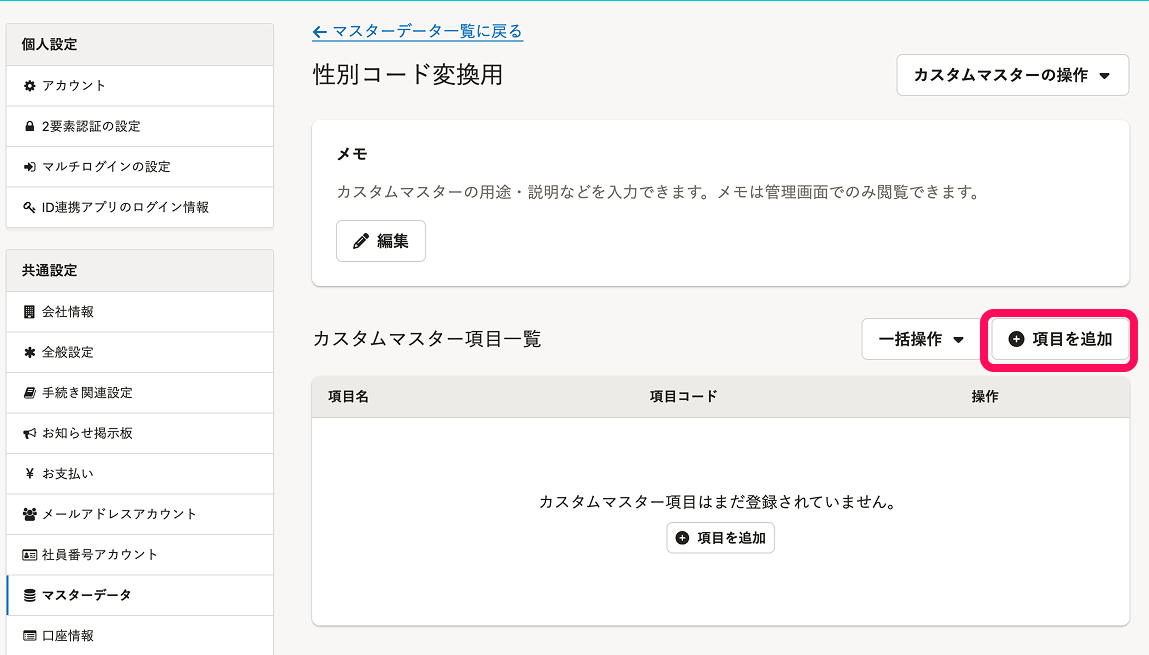Image resolution: width=1149 pixels, height=655 pixels.
Task: Click the 項目コード column header
Action: [683, 397]
